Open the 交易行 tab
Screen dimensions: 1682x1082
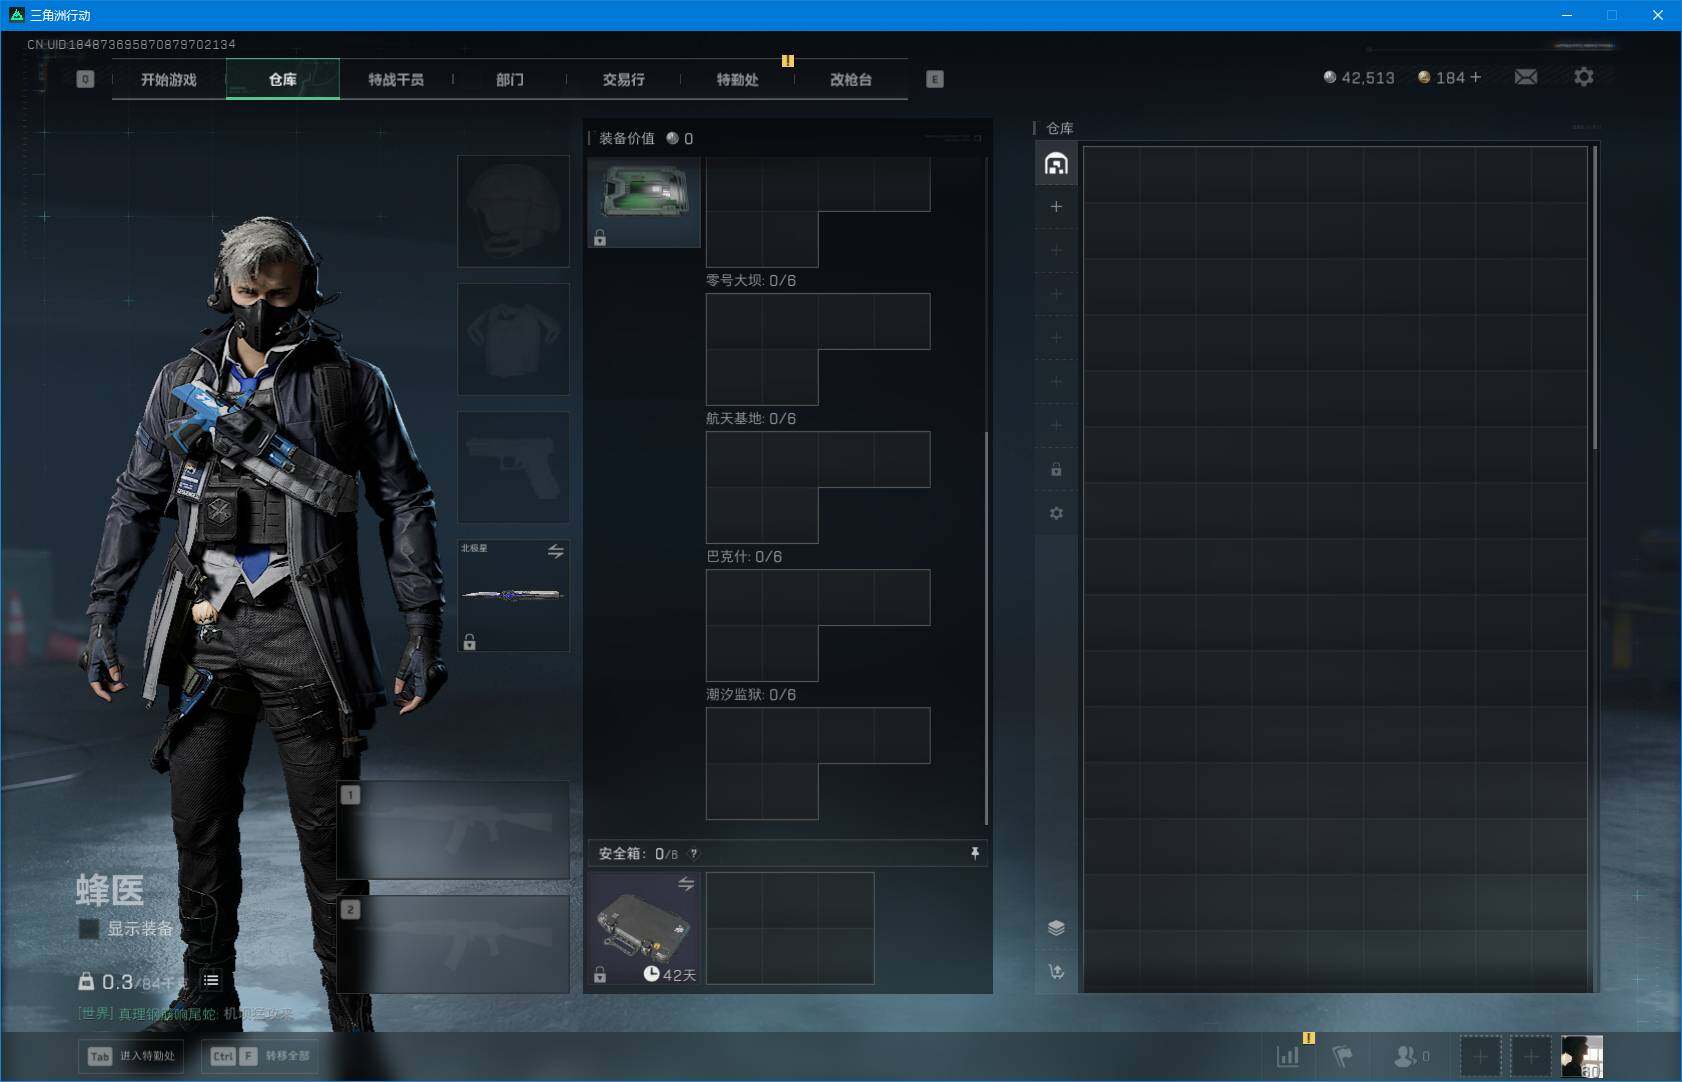tap(623, 79)
